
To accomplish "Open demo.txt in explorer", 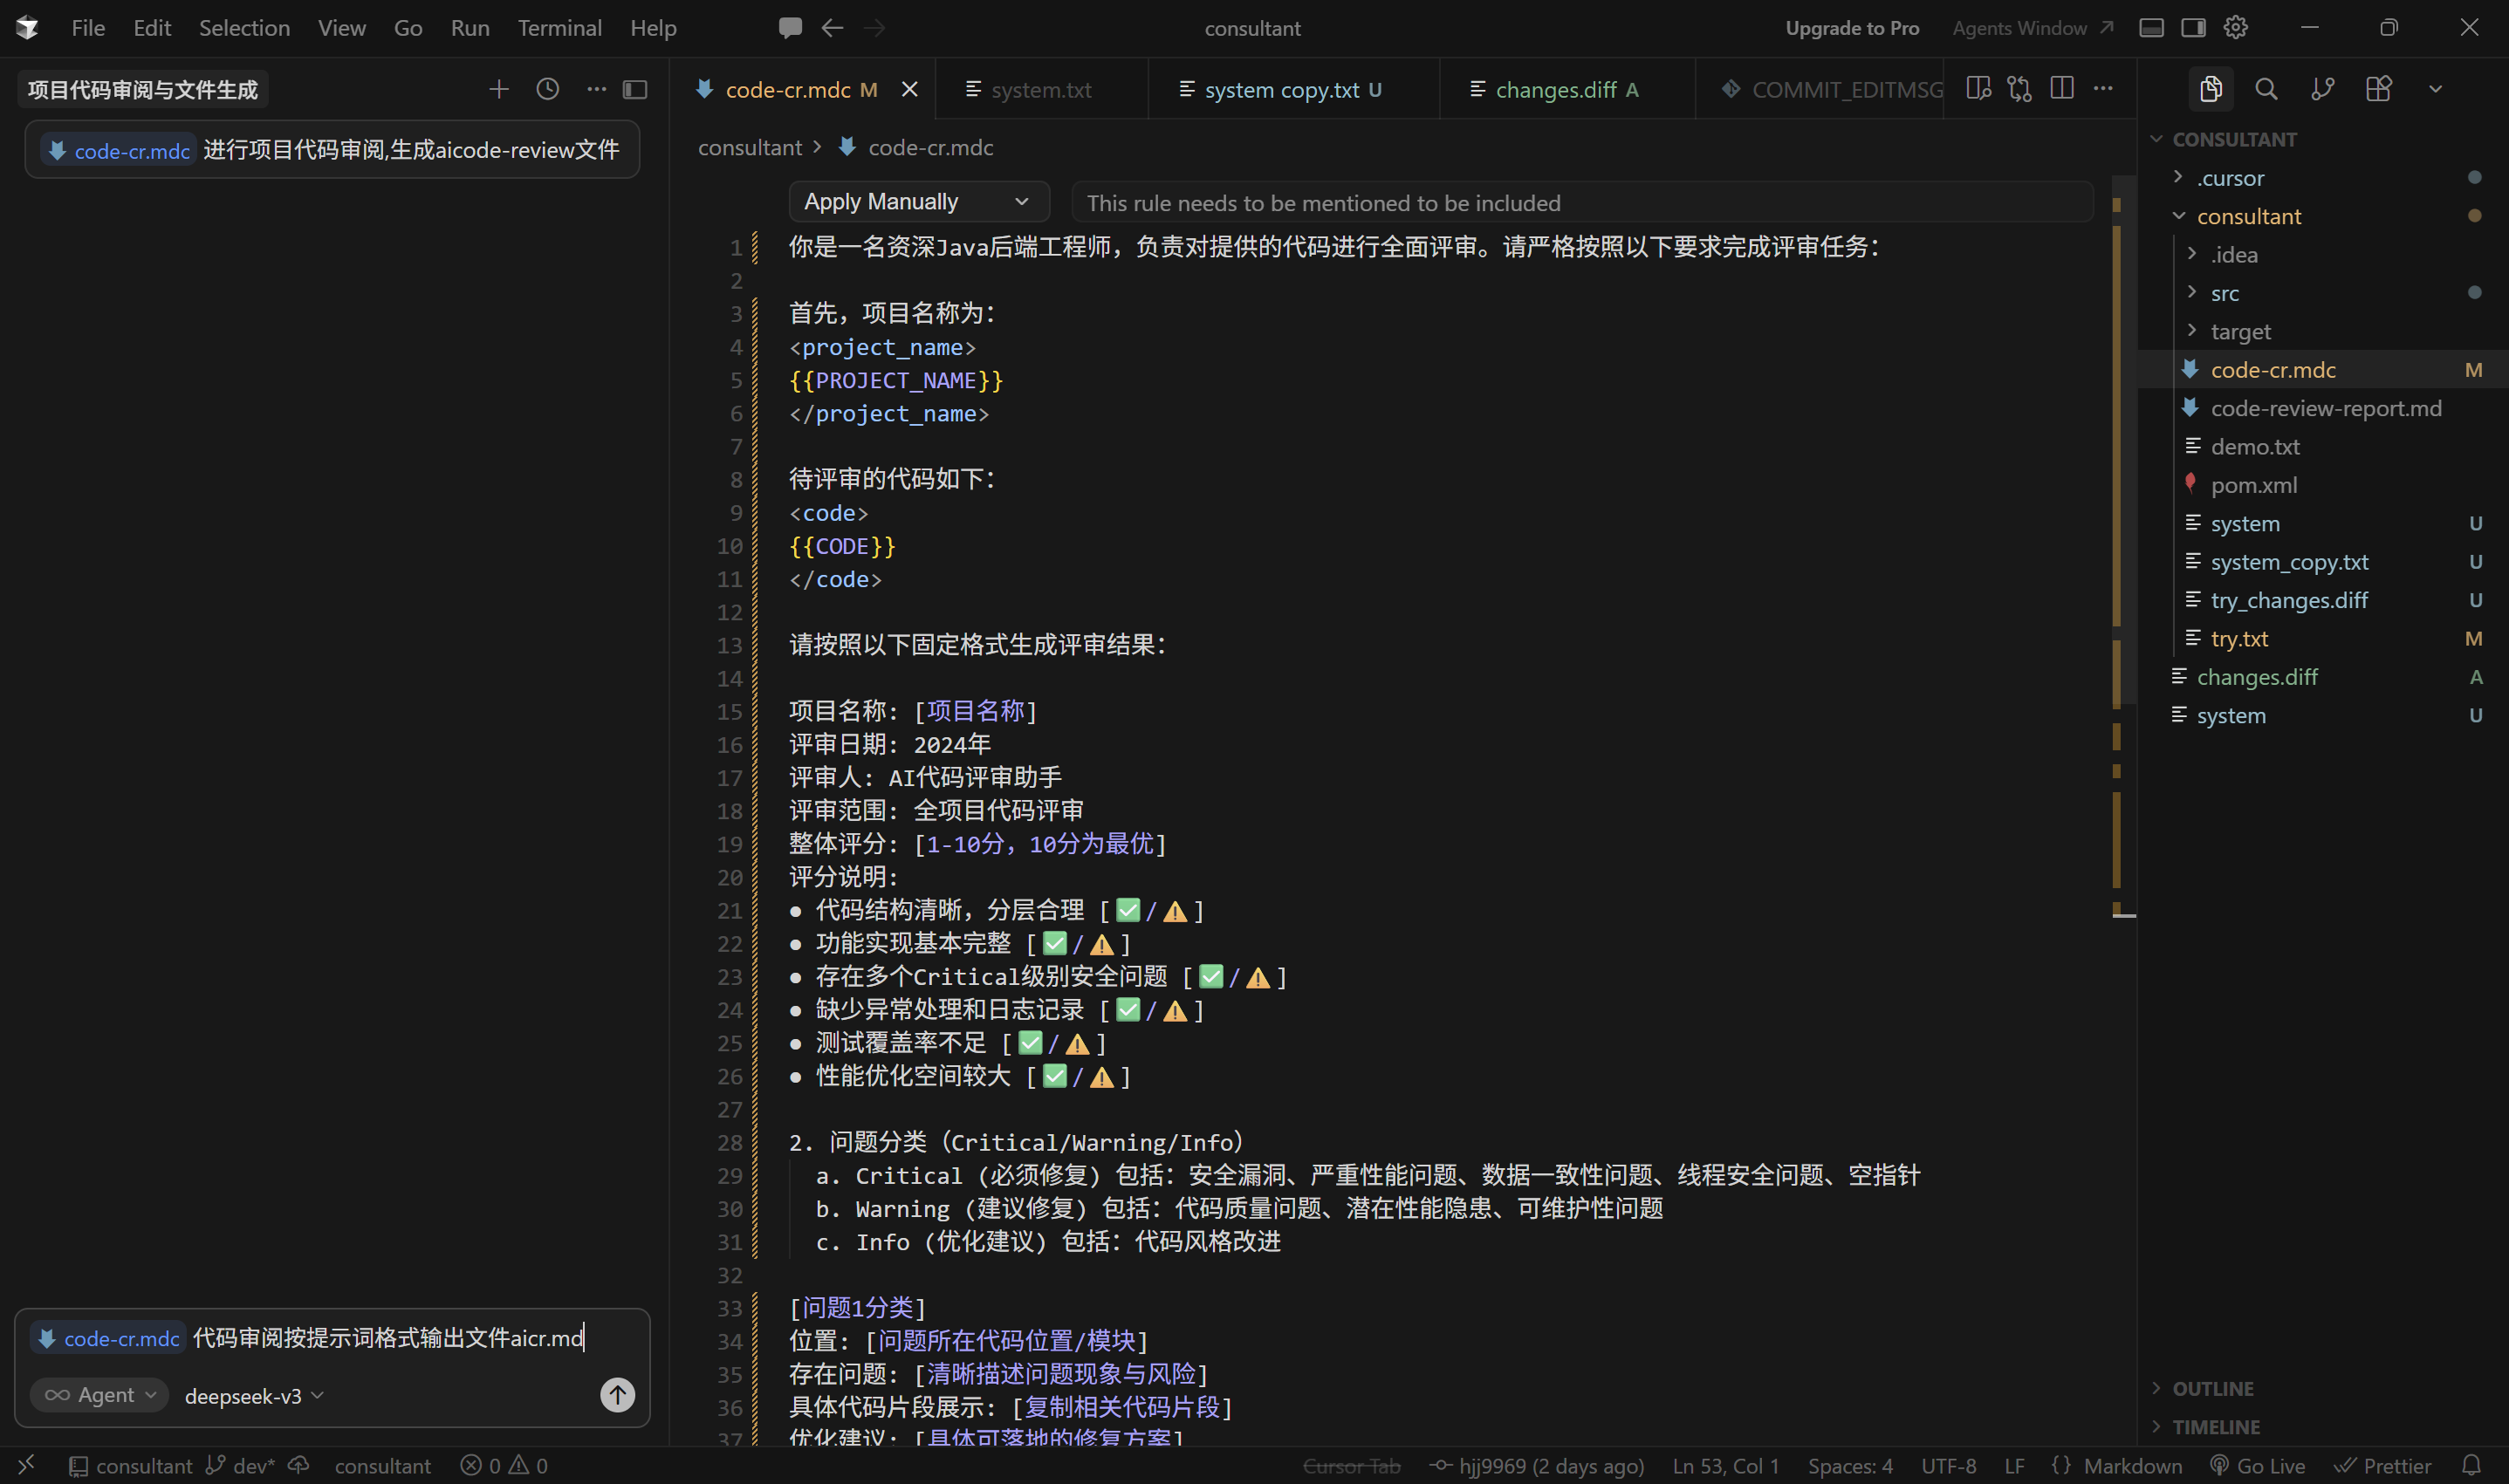I will click(2254, 447).
